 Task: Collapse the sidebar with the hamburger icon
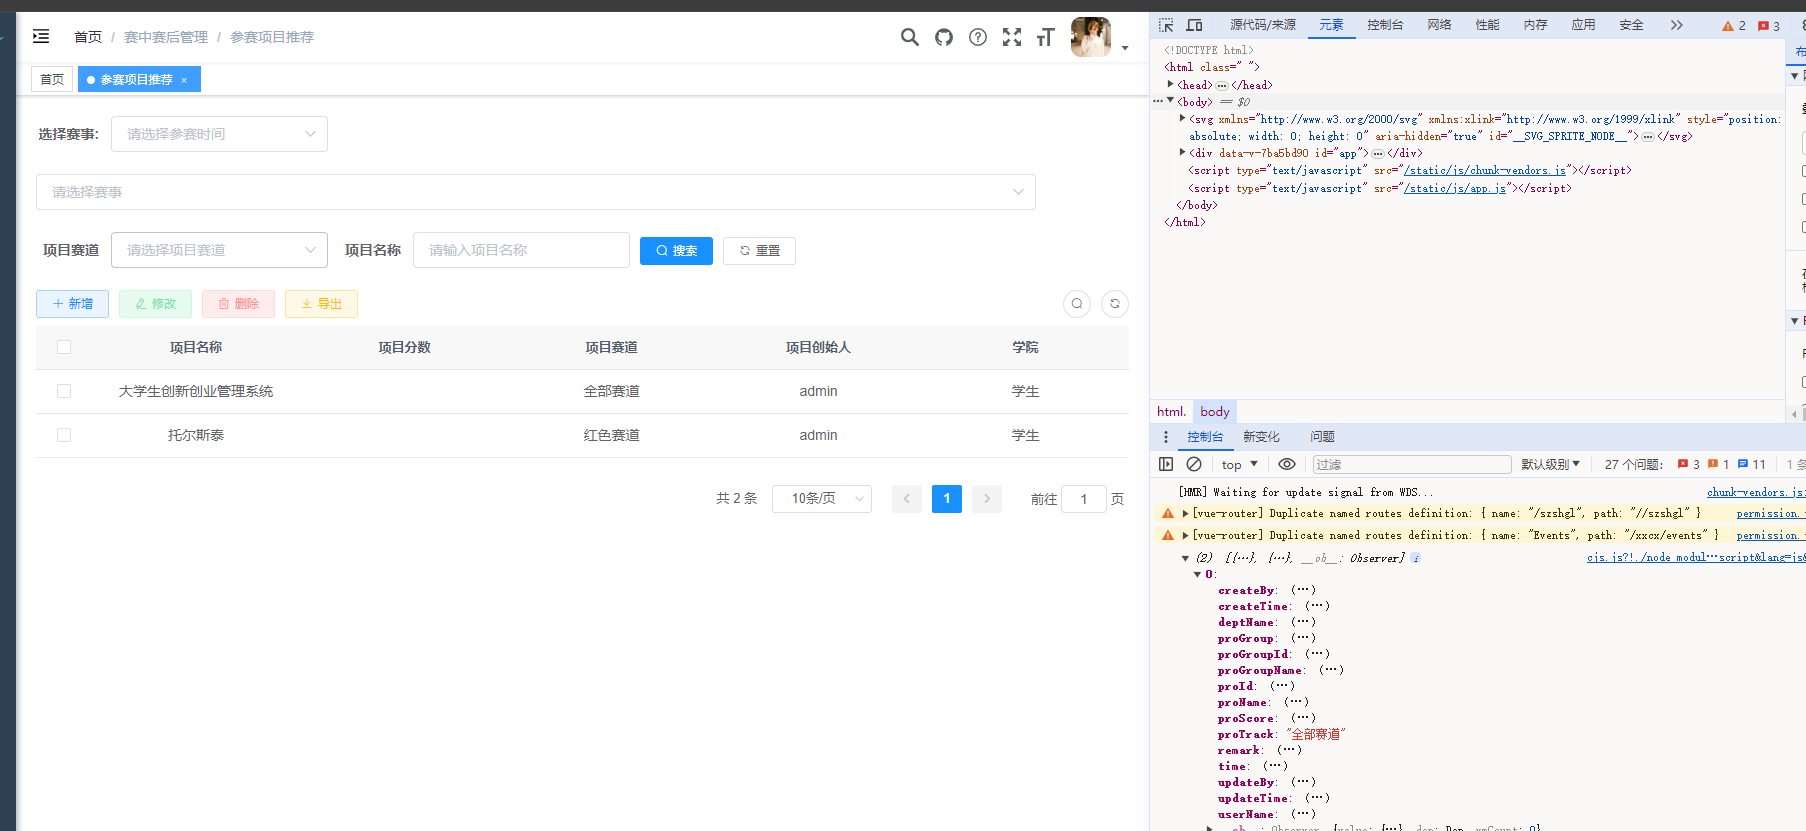click(x=41, y=37)
